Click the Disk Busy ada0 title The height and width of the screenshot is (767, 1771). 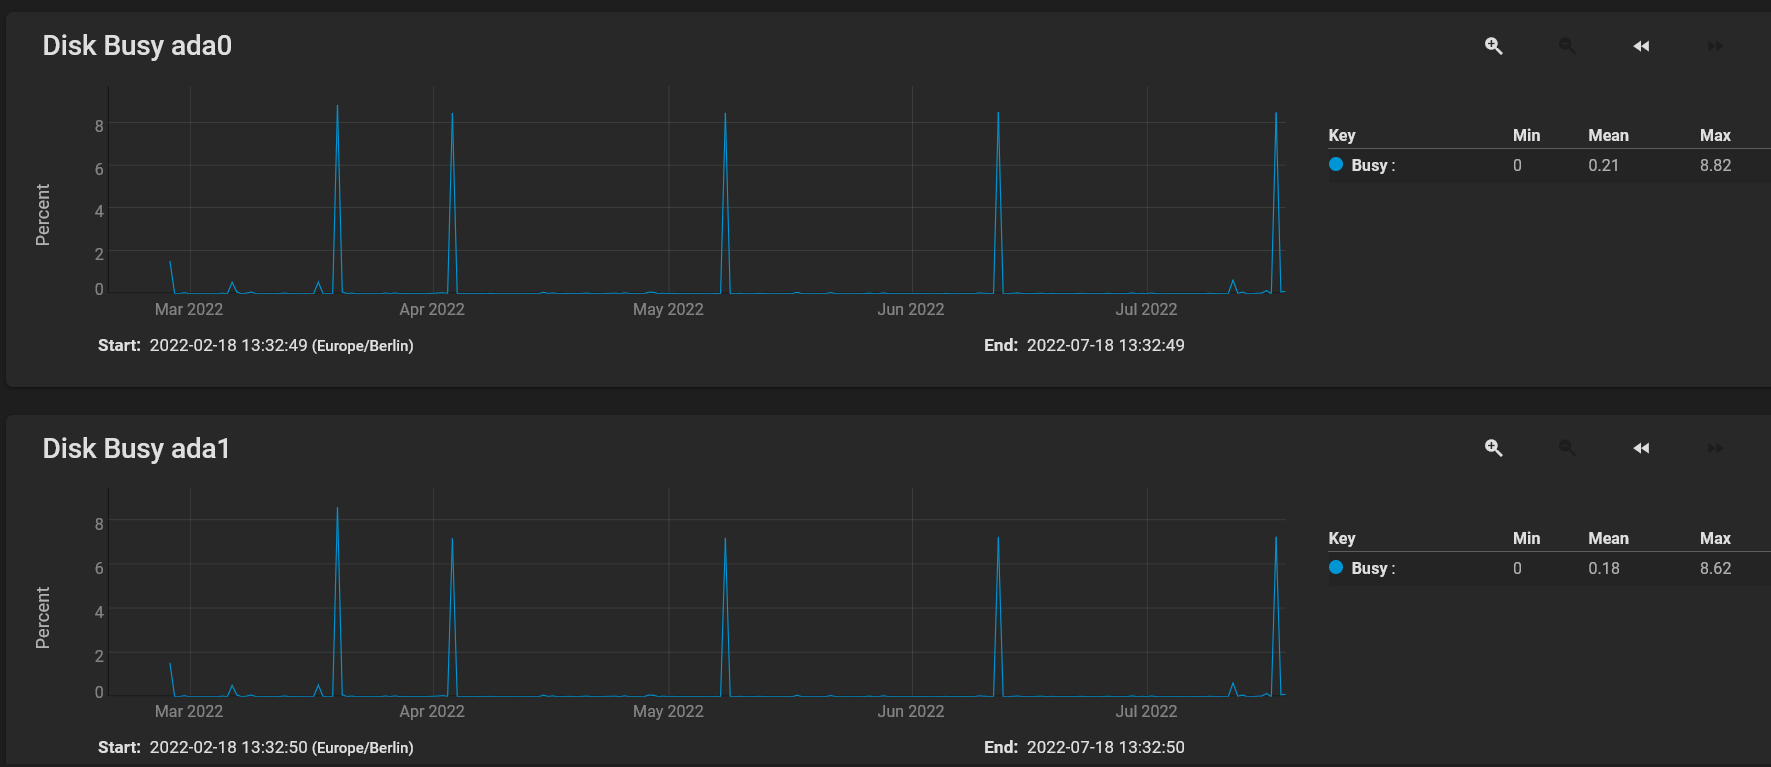coord(137,46)
